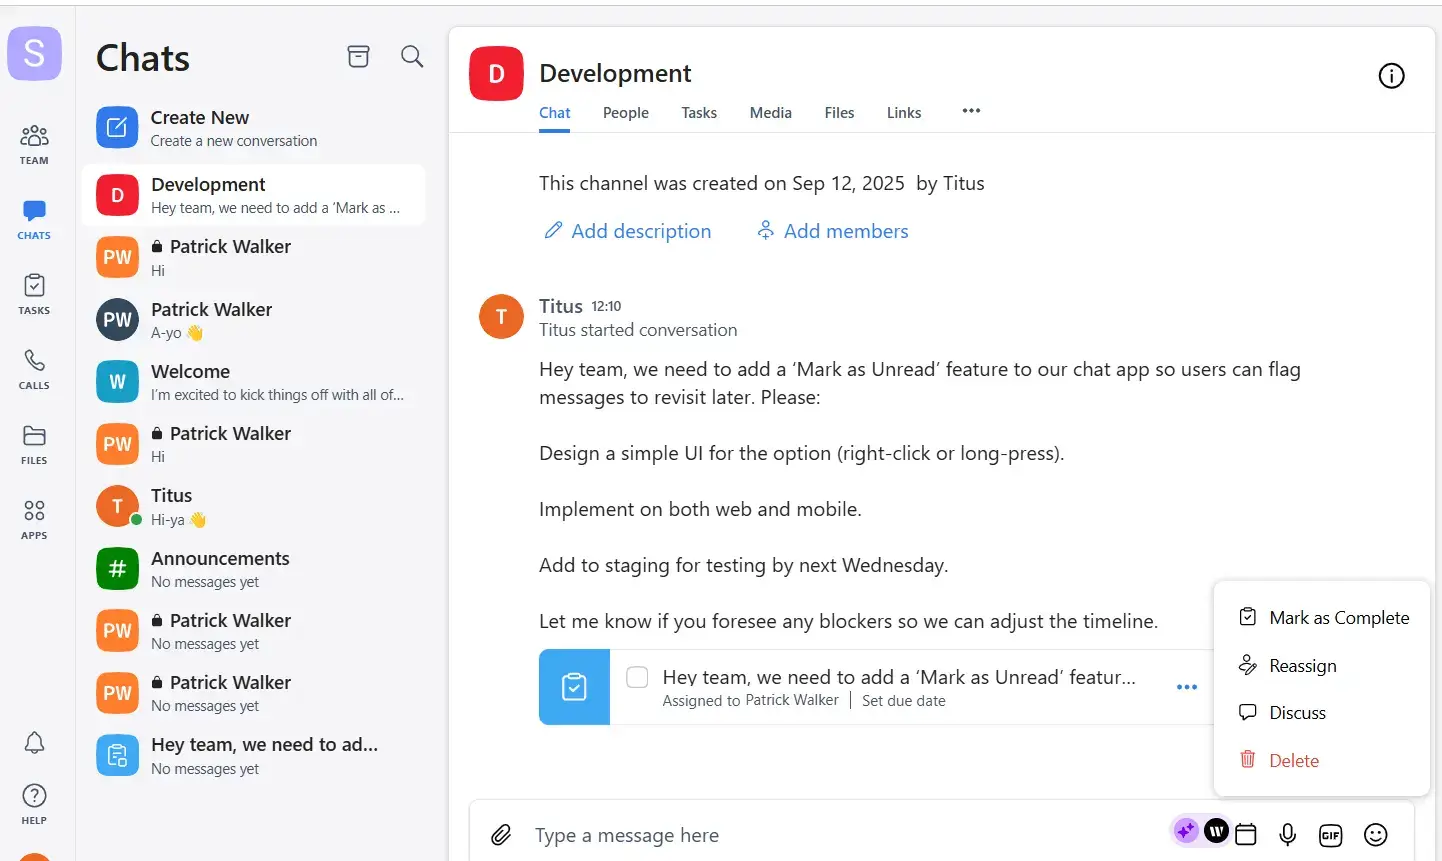The image size is (1442, 861).
Task: Switch to the People tab
Action: pos(625,113)
